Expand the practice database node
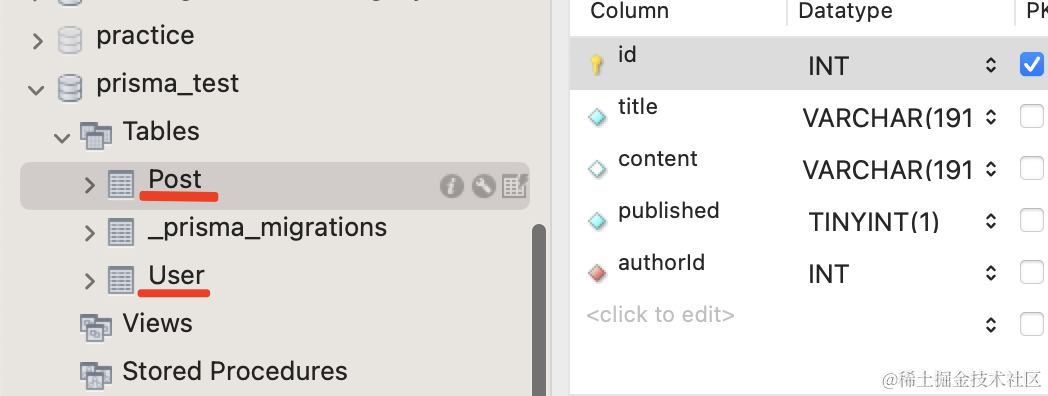This screenshot has height=396, width=1048. 37,41
